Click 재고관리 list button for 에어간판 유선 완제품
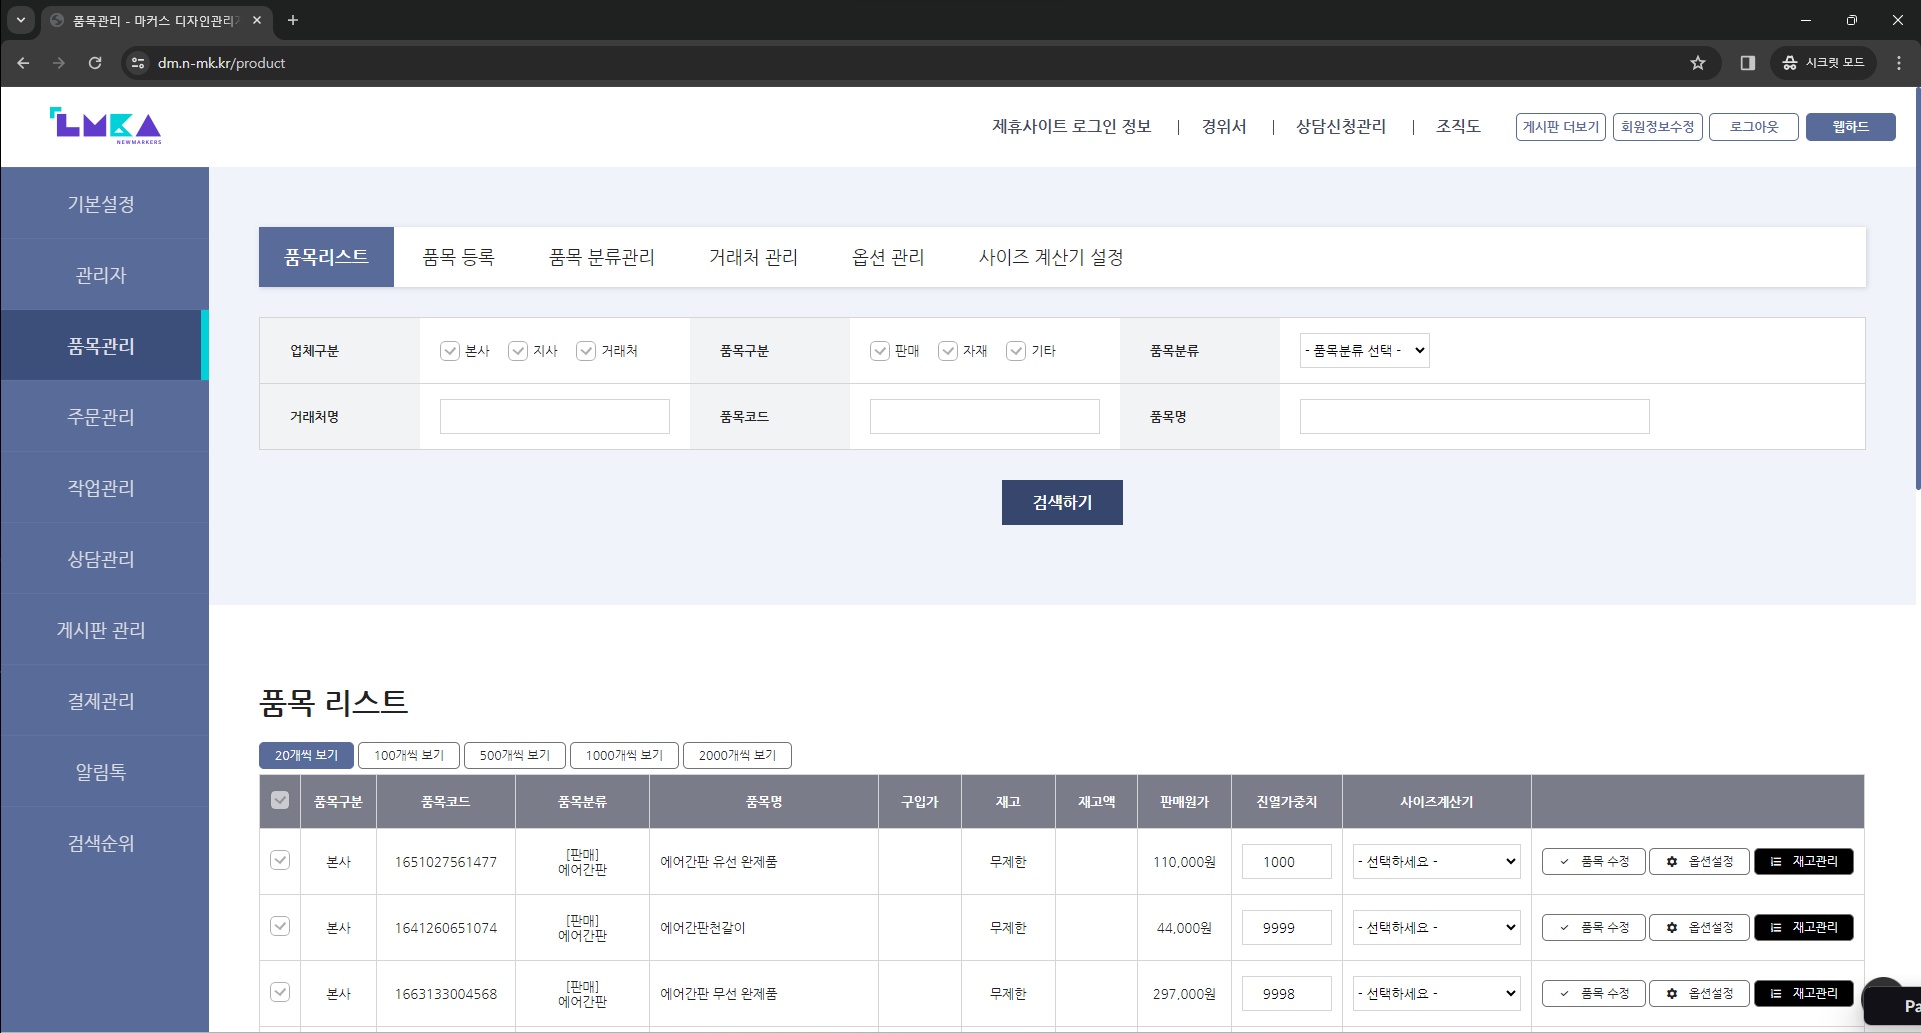 point(1804,861)
